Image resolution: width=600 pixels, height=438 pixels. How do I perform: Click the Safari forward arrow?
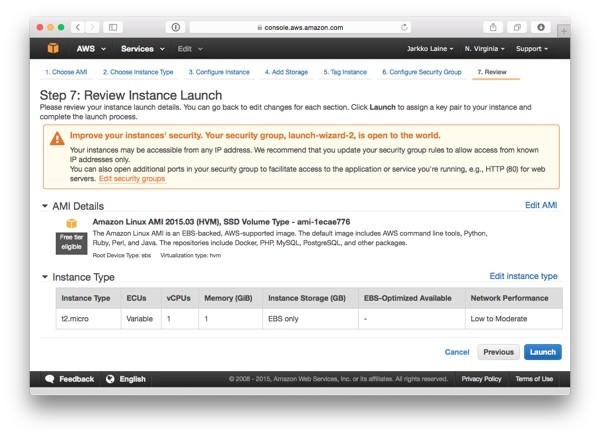point(92,27)
